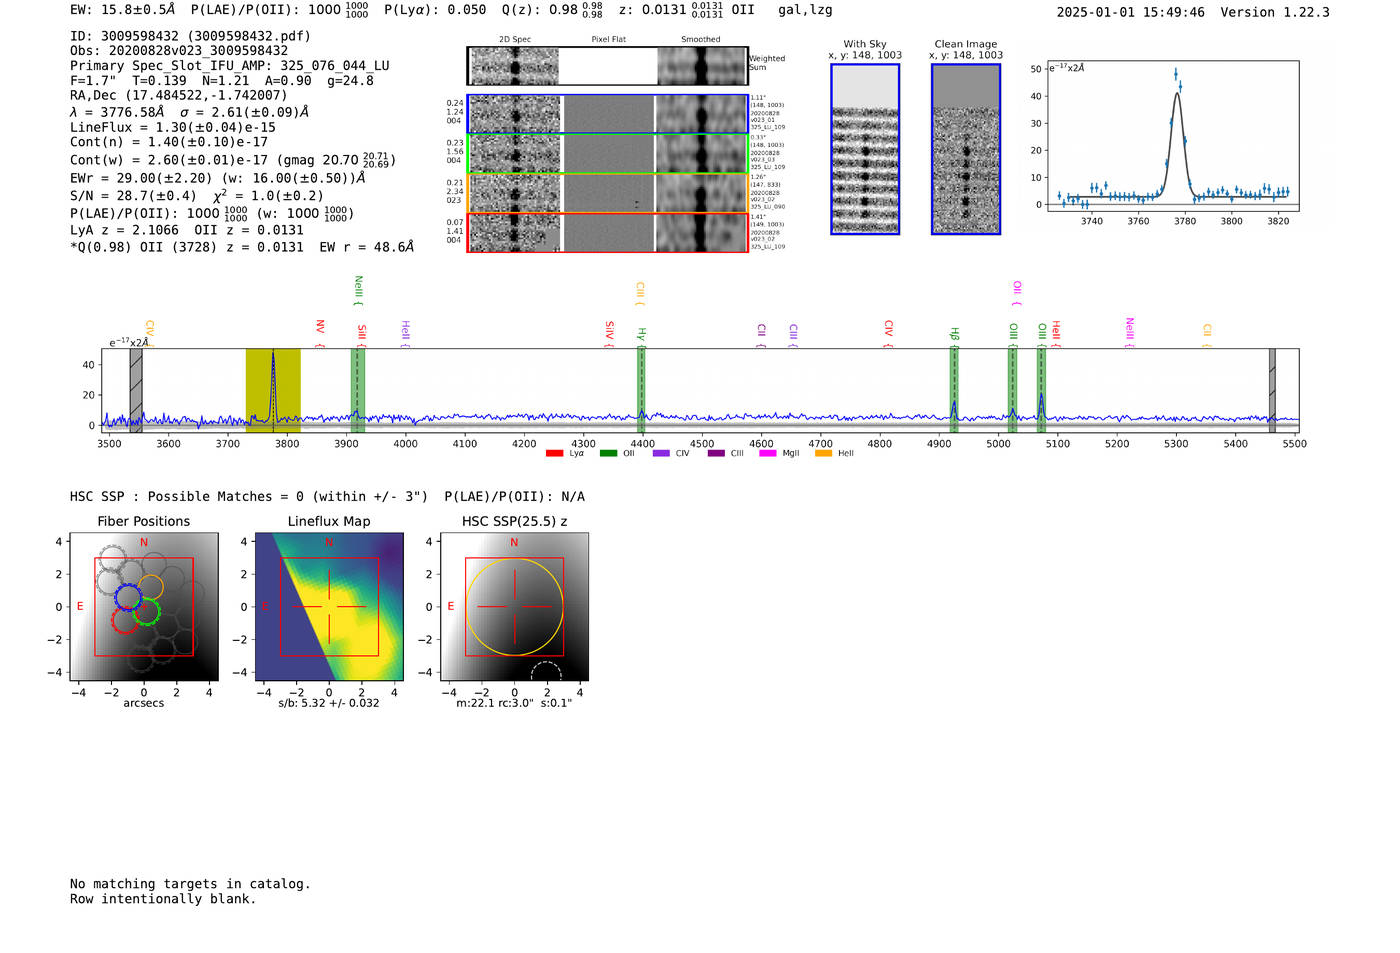Click the 2025-01-01 15:49:46 timestamp
Screen dimensions: 1400x953
pos(1130,12)
